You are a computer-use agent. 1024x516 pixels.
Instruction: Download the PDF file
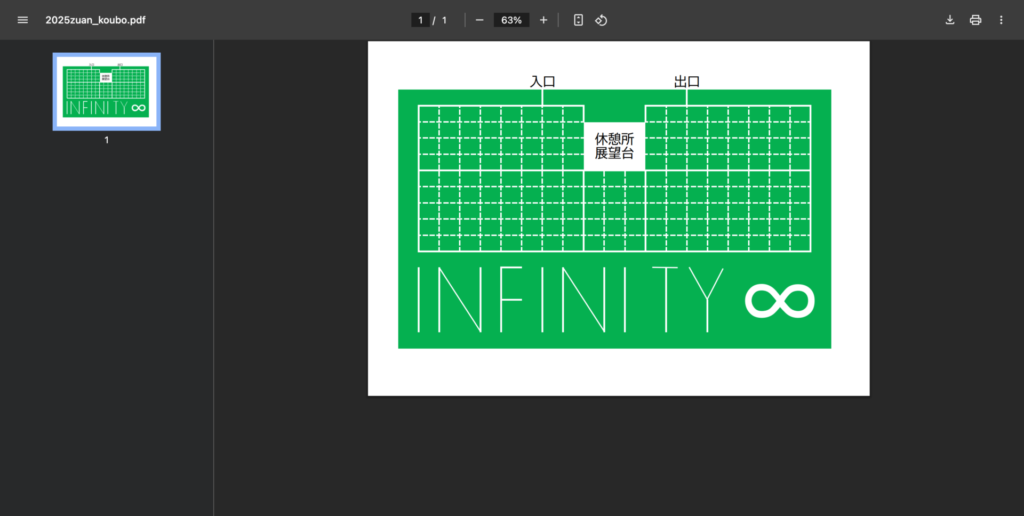tap(950, 20)
